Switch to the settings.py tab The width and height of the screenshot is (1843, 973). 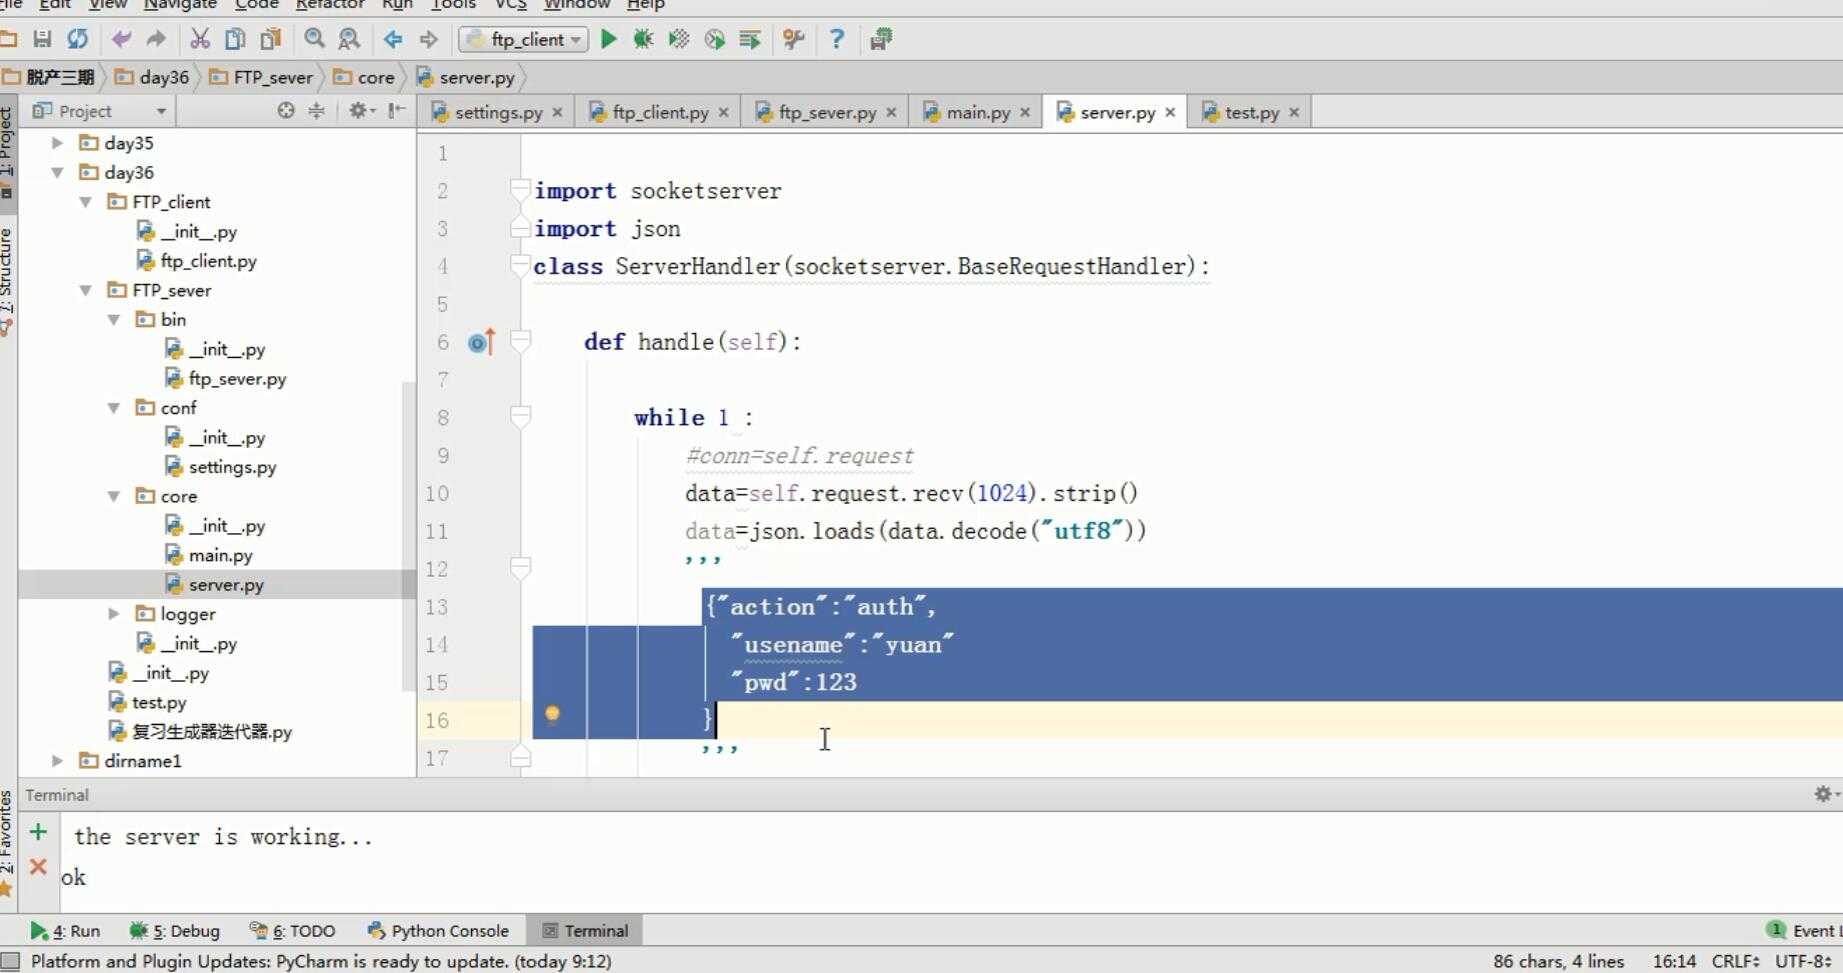[497, 112]
